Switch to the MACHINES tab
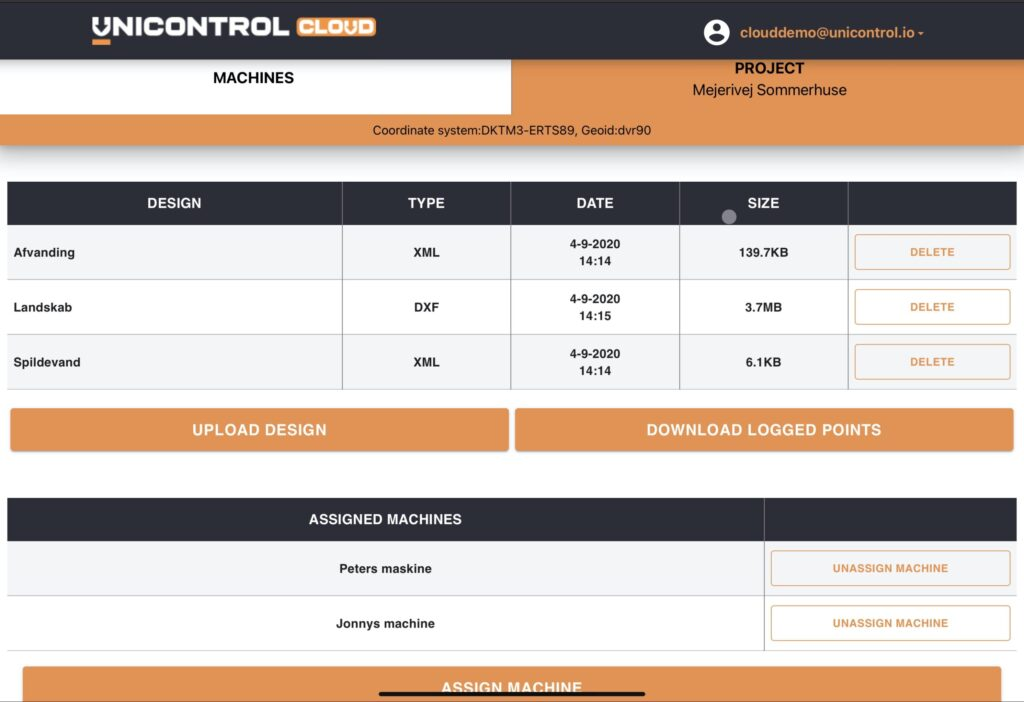Viewport: 1024px width, 702px height. click(253, 77)
